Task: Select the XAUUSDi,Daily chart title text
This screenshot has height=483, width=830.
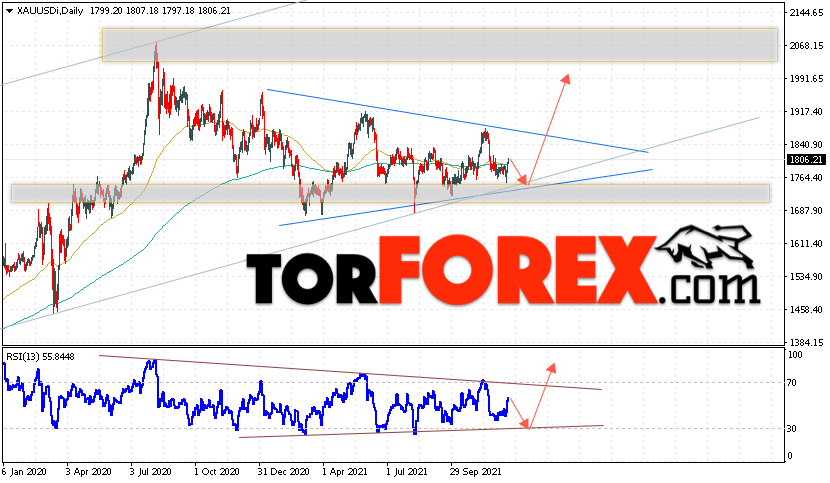Action: click(50, 11)
